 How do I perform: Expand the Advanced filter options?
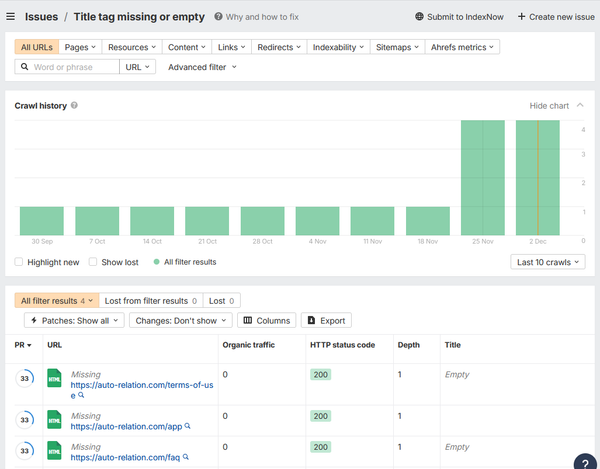202,67
